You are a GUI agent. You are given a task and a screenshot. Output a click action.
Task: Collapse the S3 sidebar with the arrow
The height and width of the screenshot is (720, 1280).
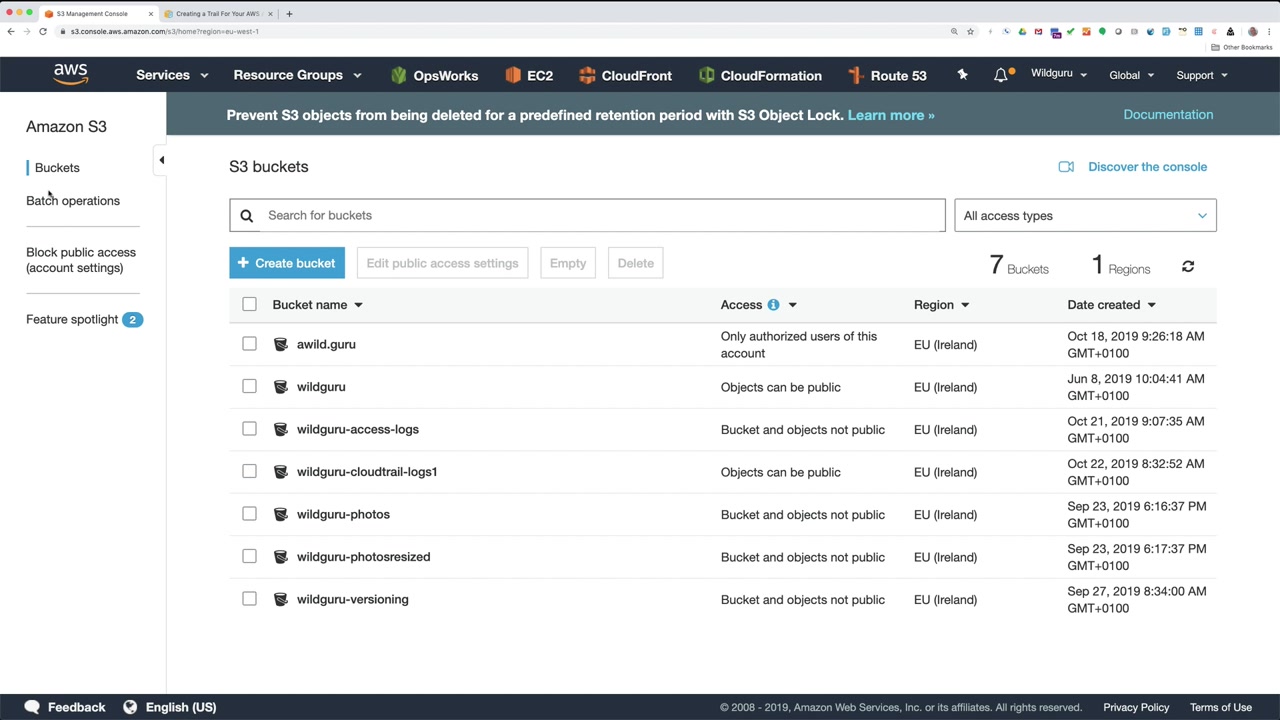click(x=161, y=160)
